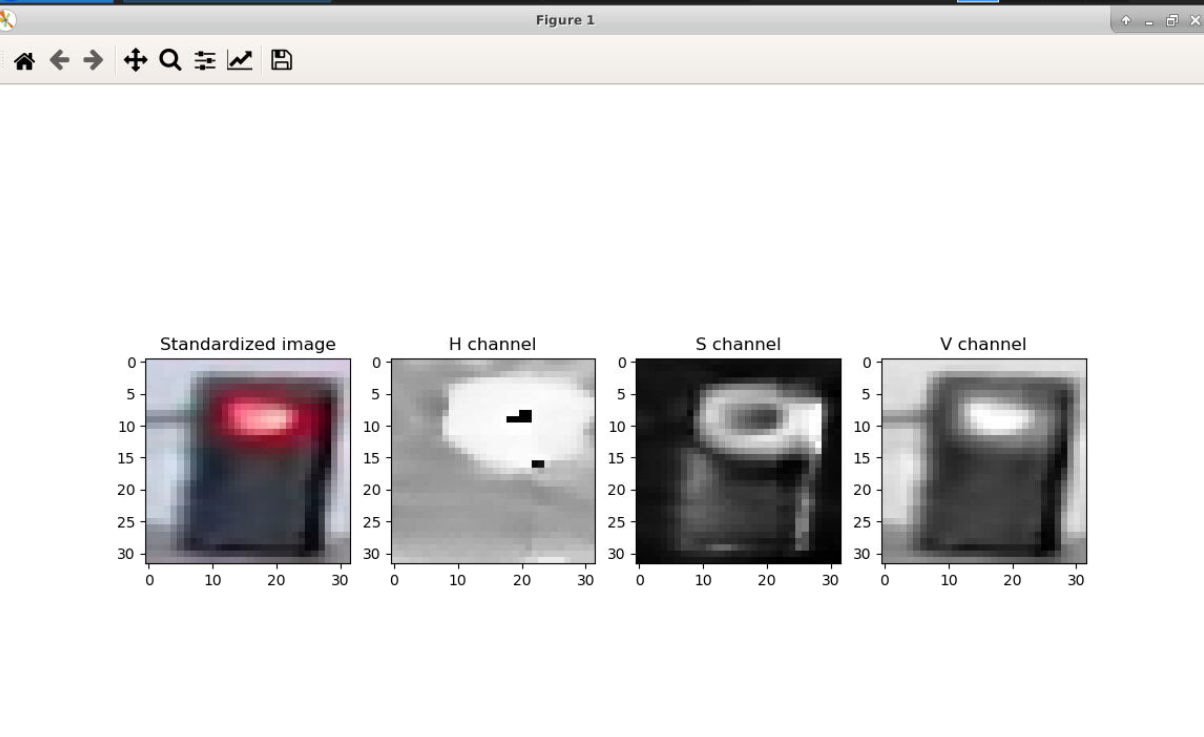Click the 'Figure 1' window title

tap(565, 20)
